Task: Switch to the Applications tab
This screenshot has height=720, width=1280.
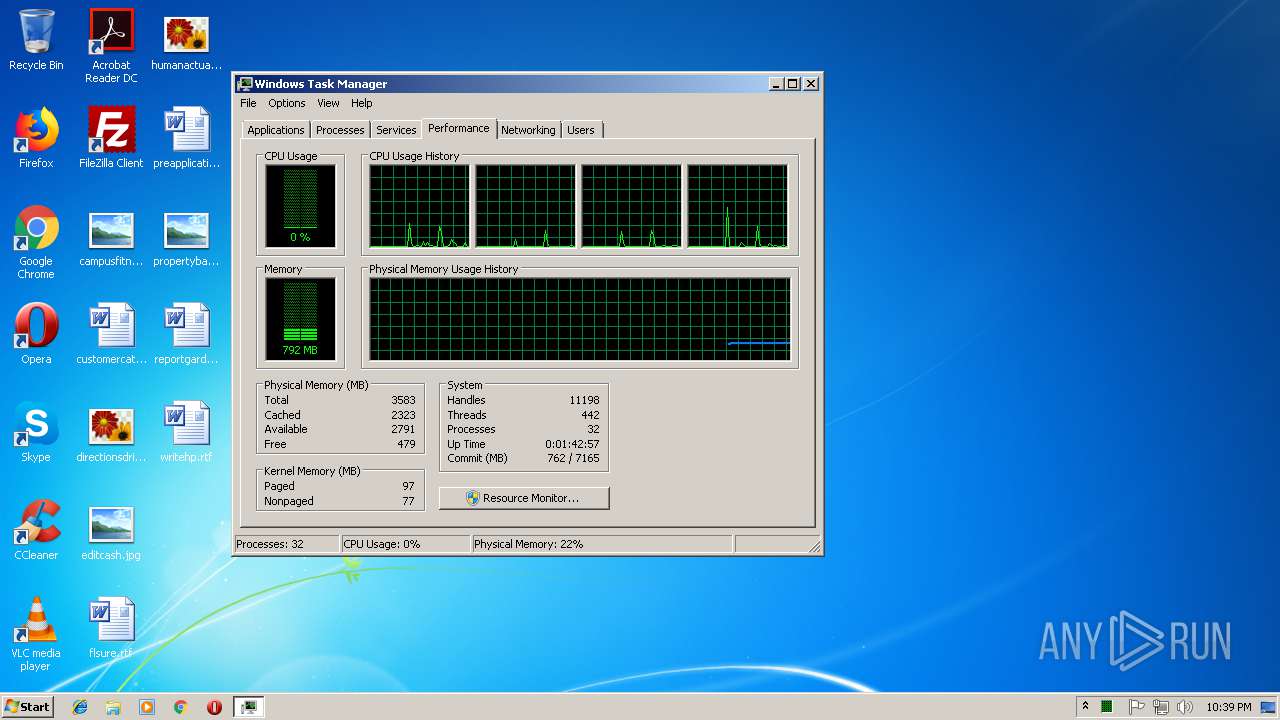Action: 275,130
